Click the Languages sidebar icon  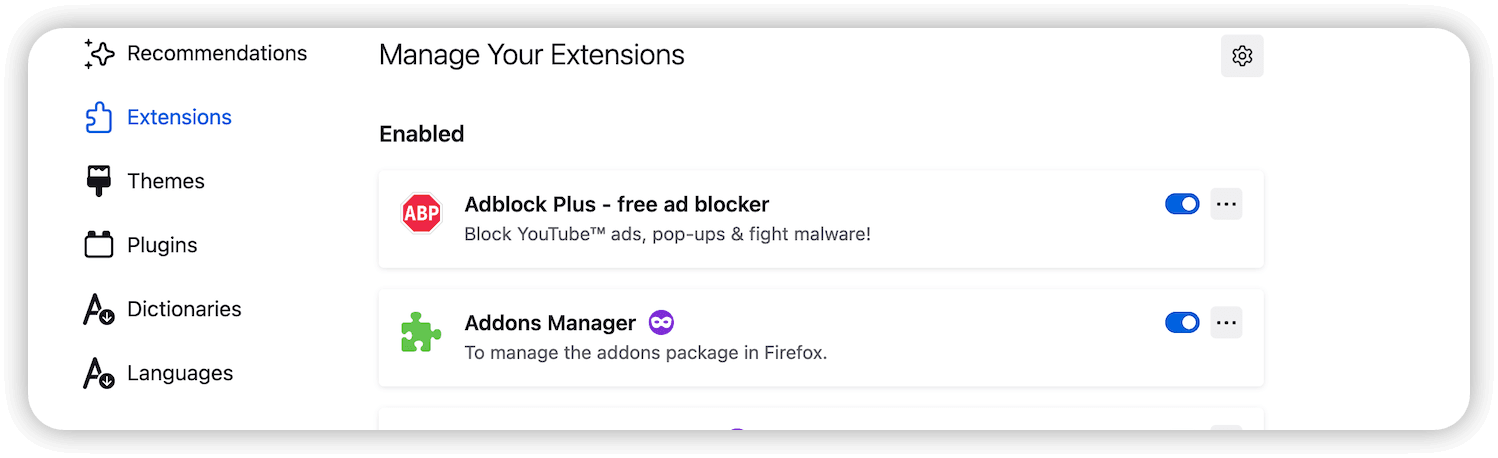[98, 374]
